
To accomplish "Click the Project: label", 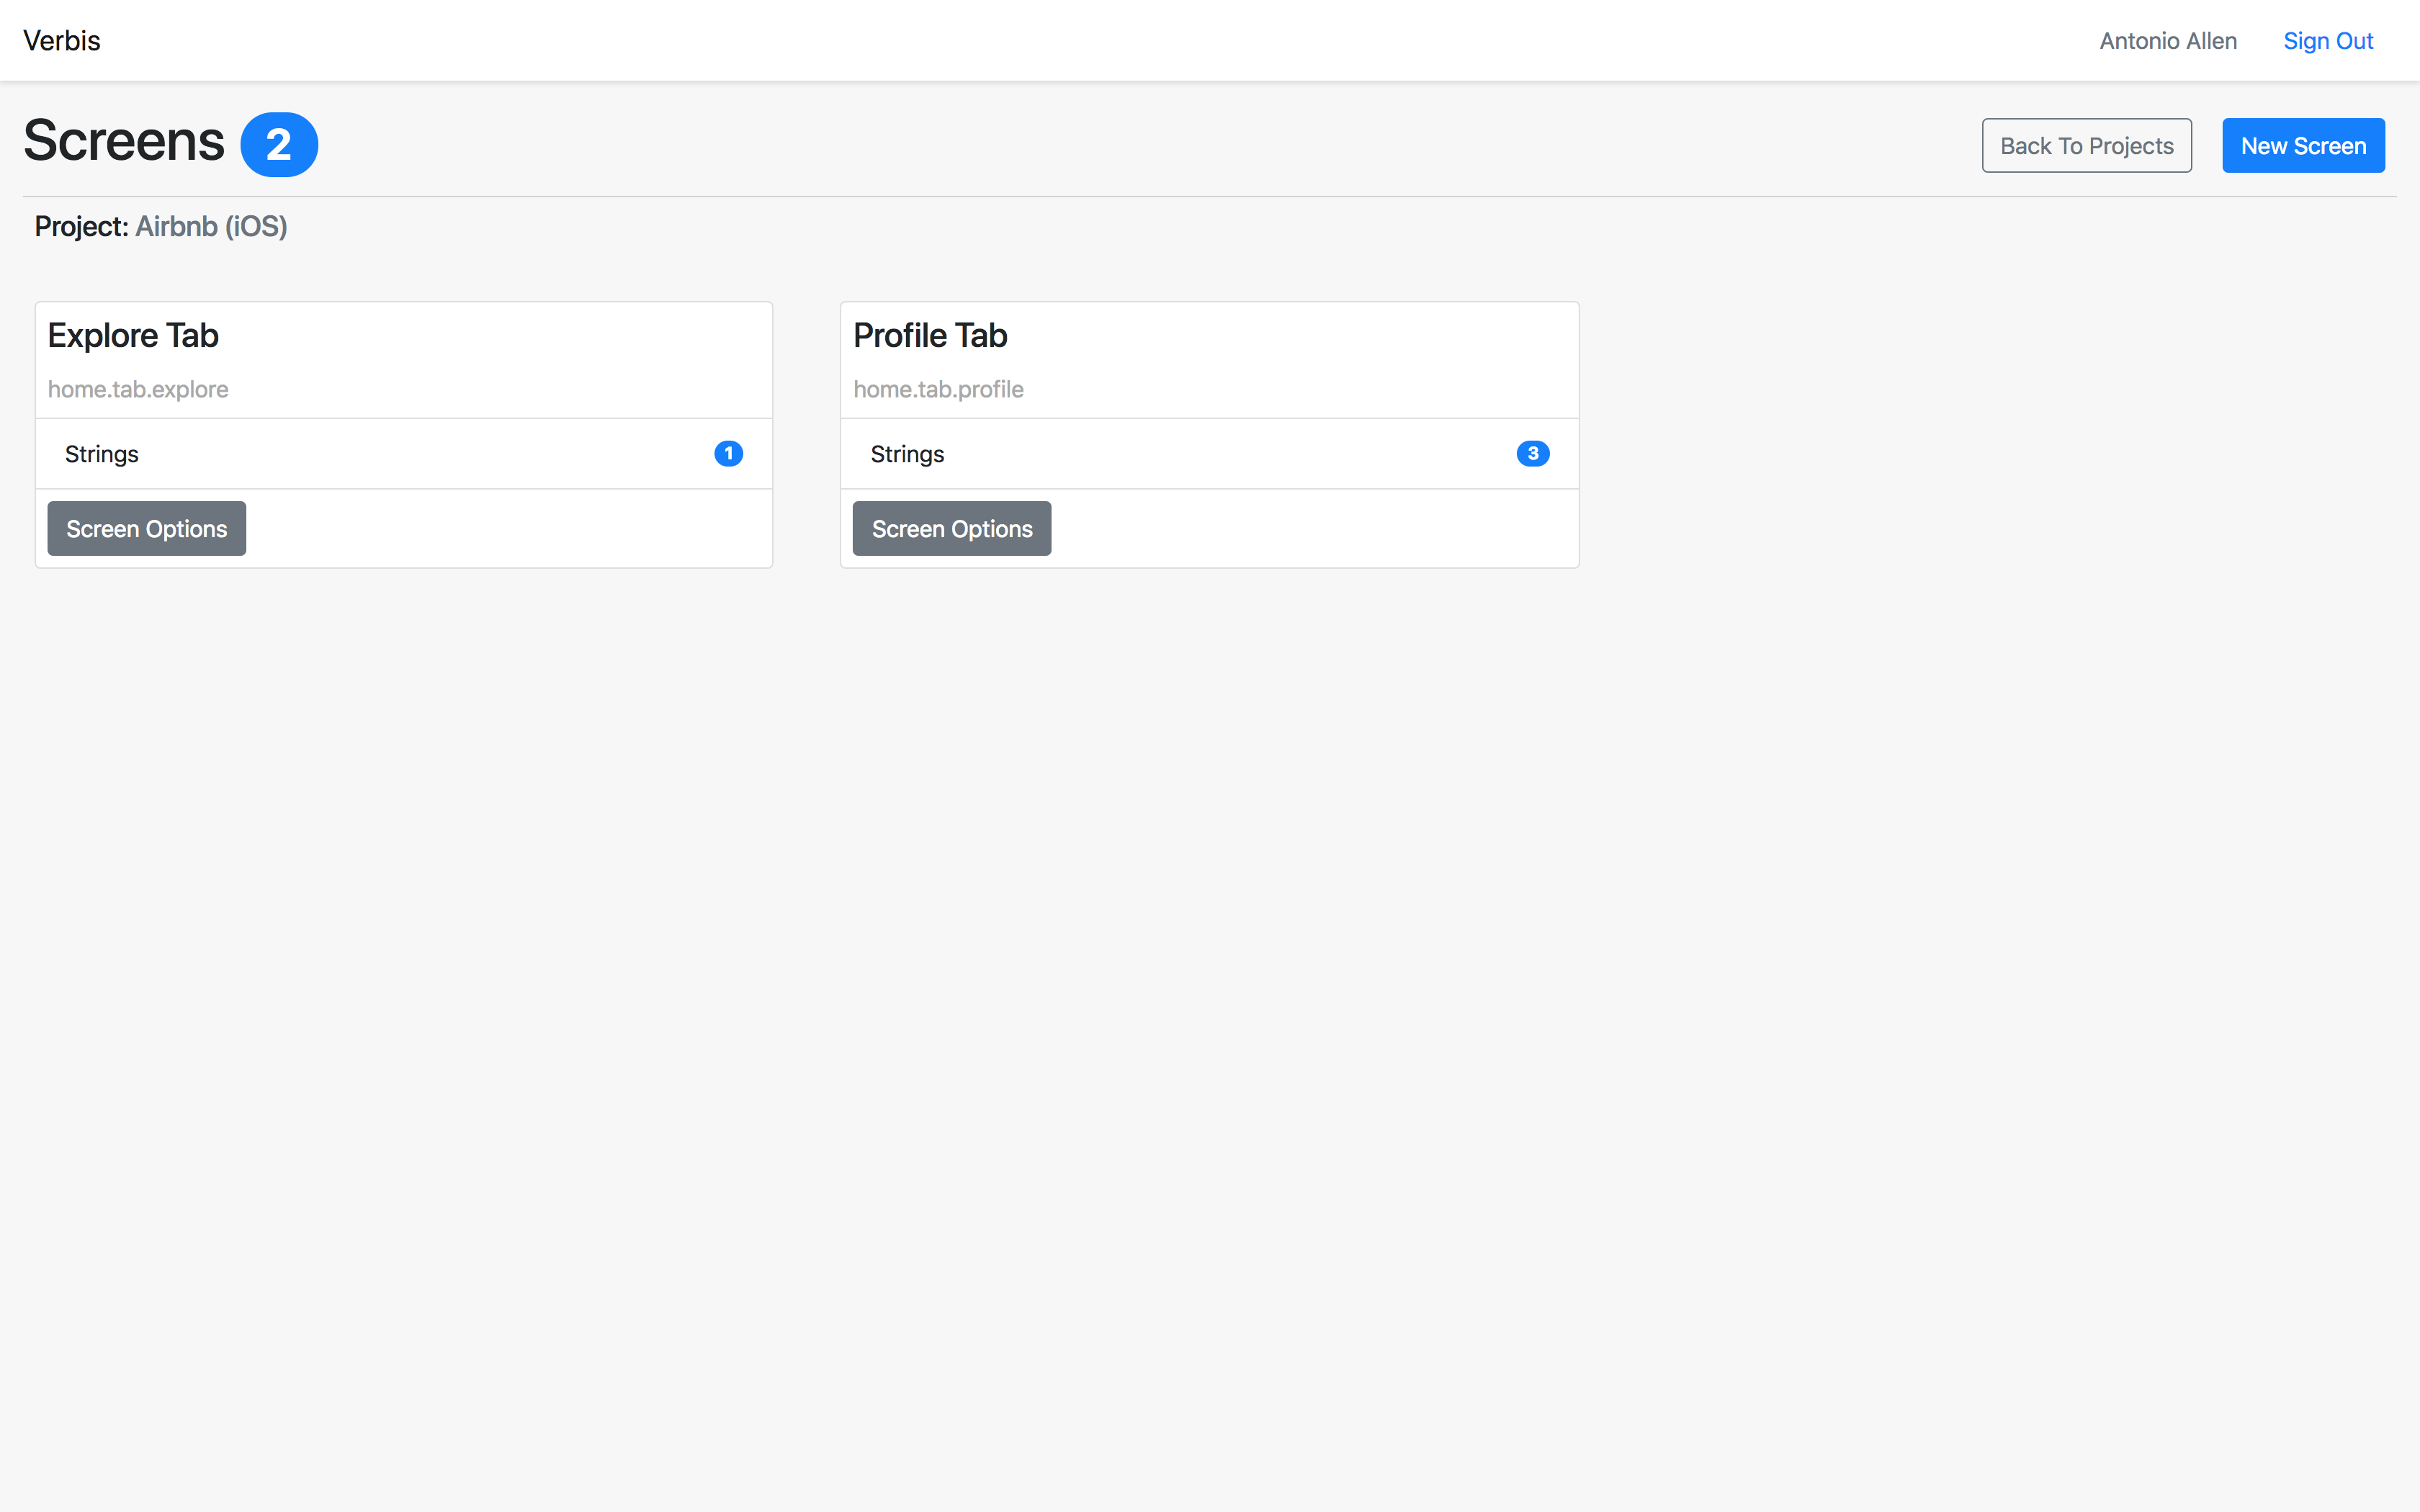I will coord(81,227).
